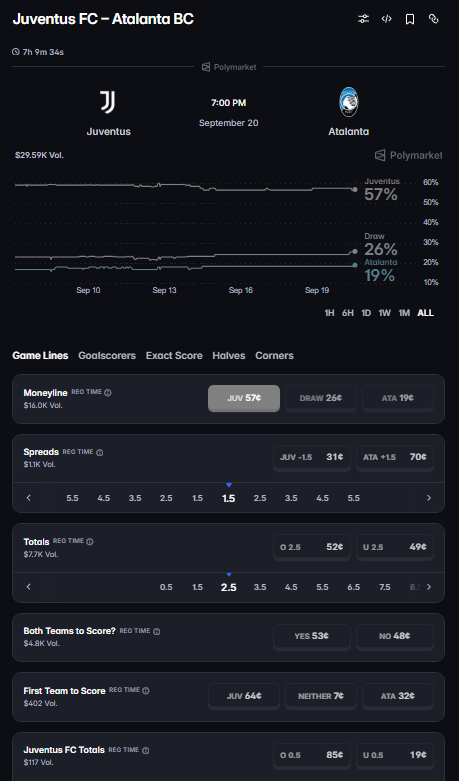Viewport: 459px width, 781px height.
Task: Click the First Team to Score info icon
Action: [x=146, y=691]
